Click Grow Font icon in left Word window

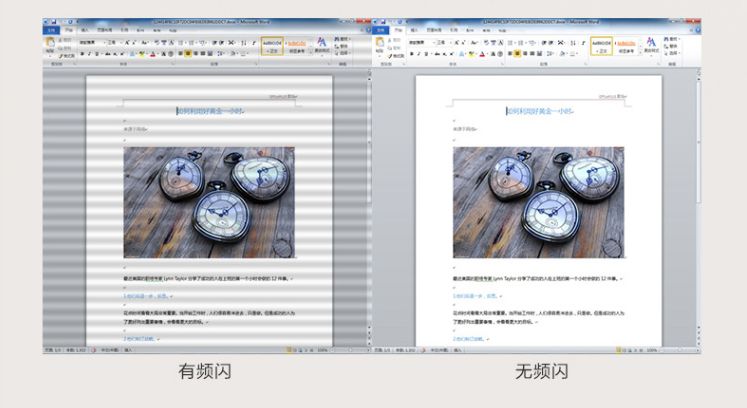pyautogui.click(x=127, y=42)
